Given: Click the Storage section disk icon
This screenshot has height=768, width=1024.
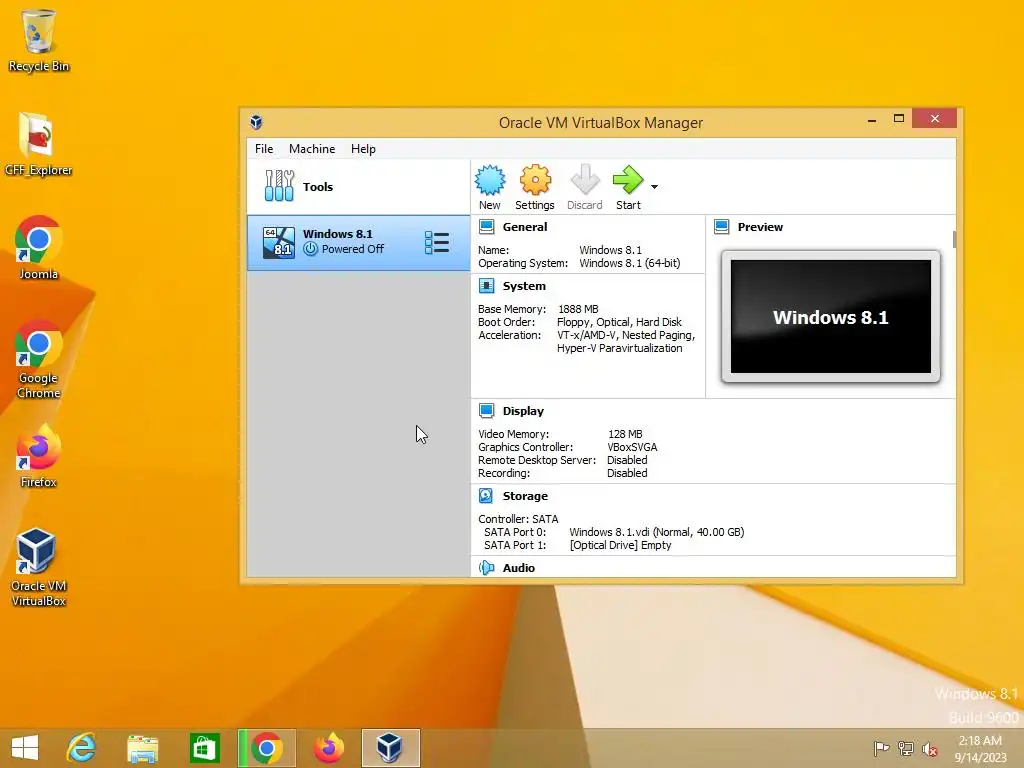Looking at the screenshot, I should point(487,496).
